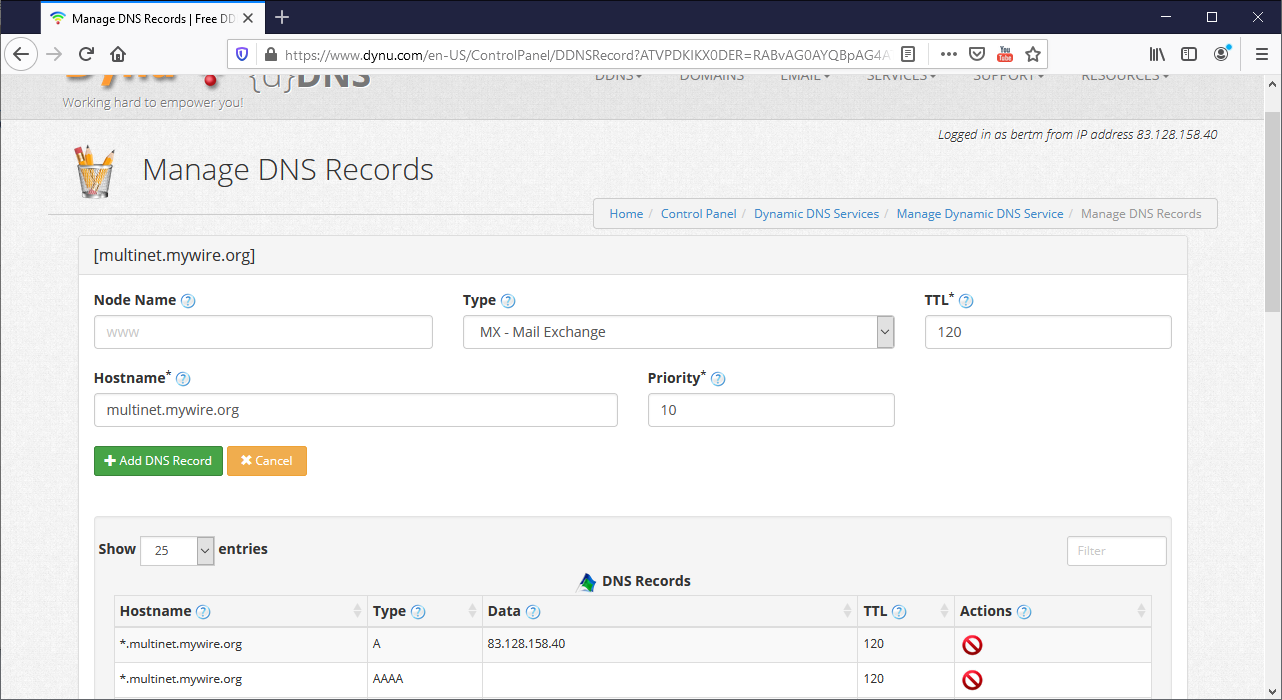Click the help icon next to TTL field label
1282x700 pixels.
coord(966,301)
